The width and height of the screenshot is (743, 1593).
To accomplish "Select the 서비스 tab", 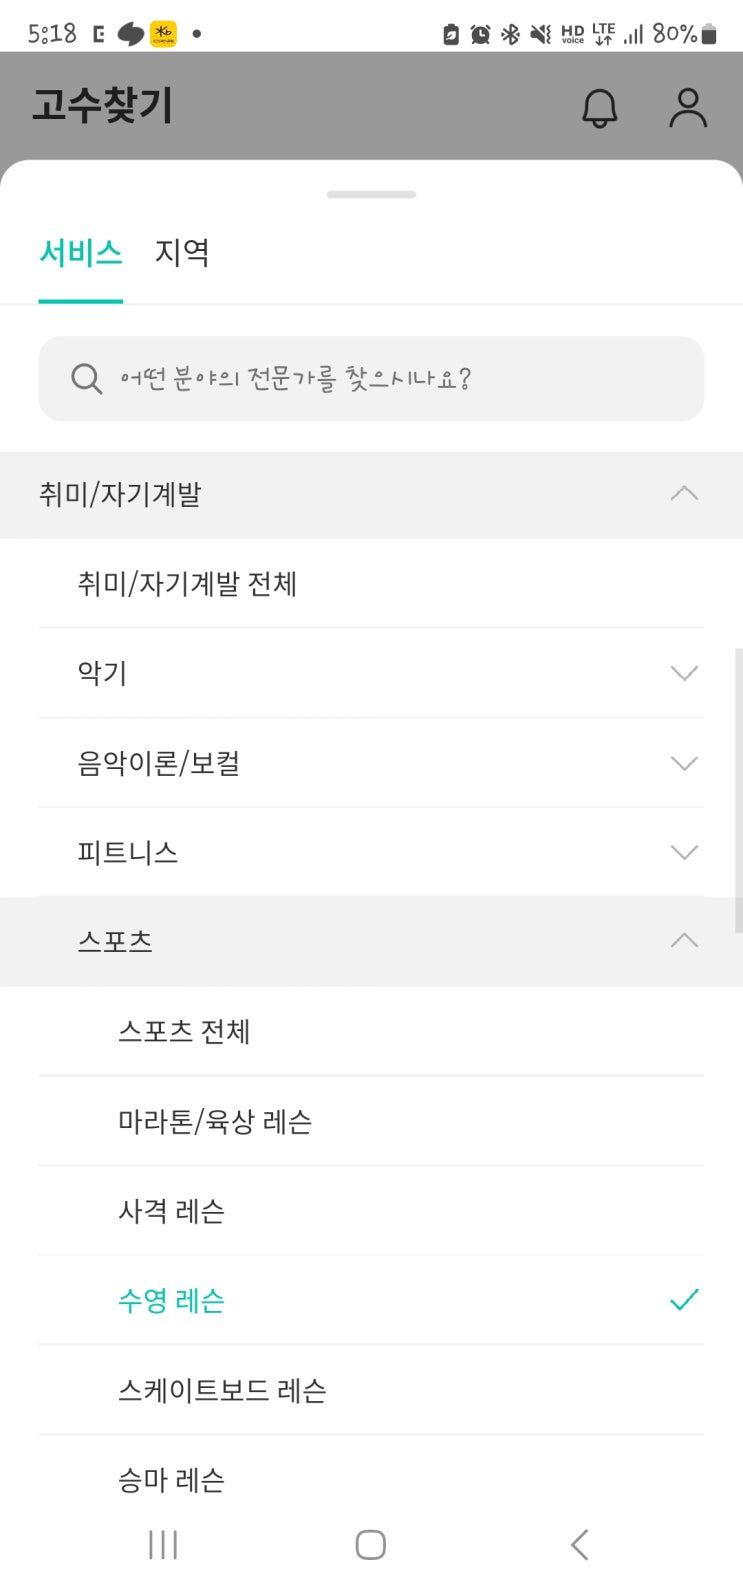I will point(80,252).
